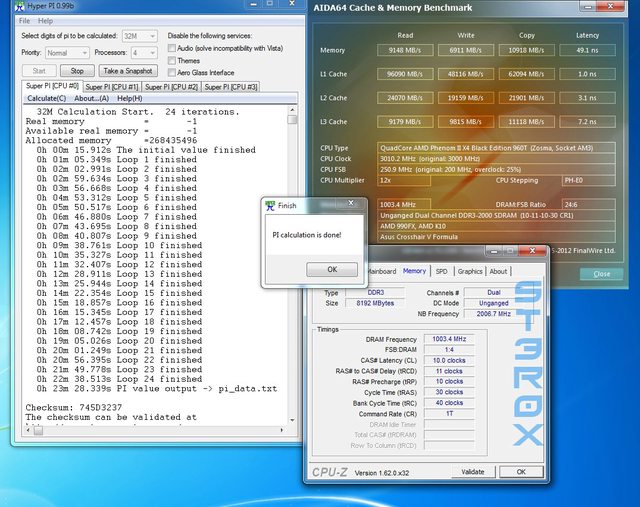This screenshot has height=507, width=640.
Task: Click the log's horizontal scrollbar thumb
Action: [38, 430]
